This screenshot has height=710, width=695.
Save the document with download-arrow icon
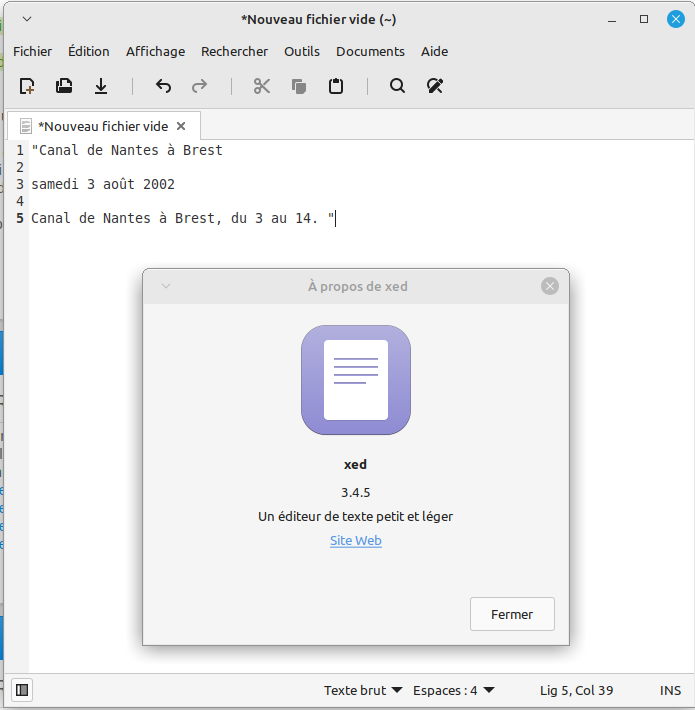coord(101,86)
